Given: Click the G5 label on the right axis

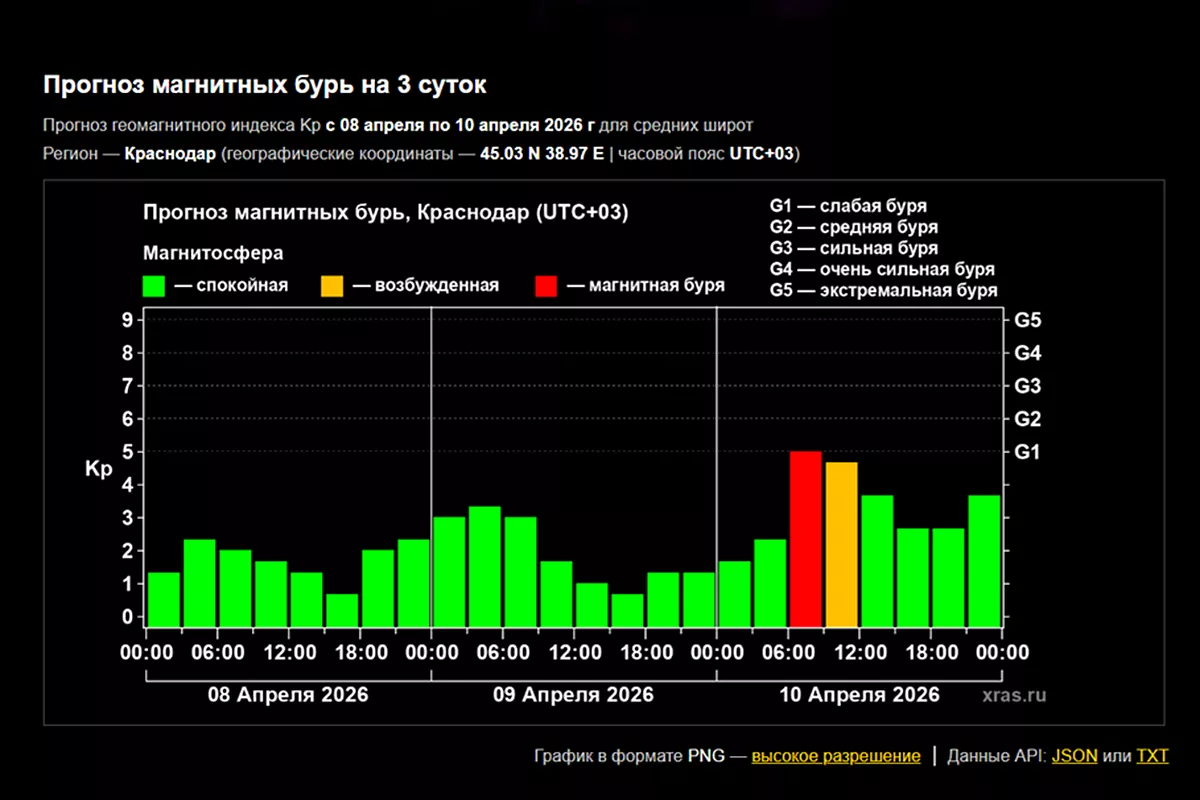Looking at the screenshot, I should click(1028, 321).
